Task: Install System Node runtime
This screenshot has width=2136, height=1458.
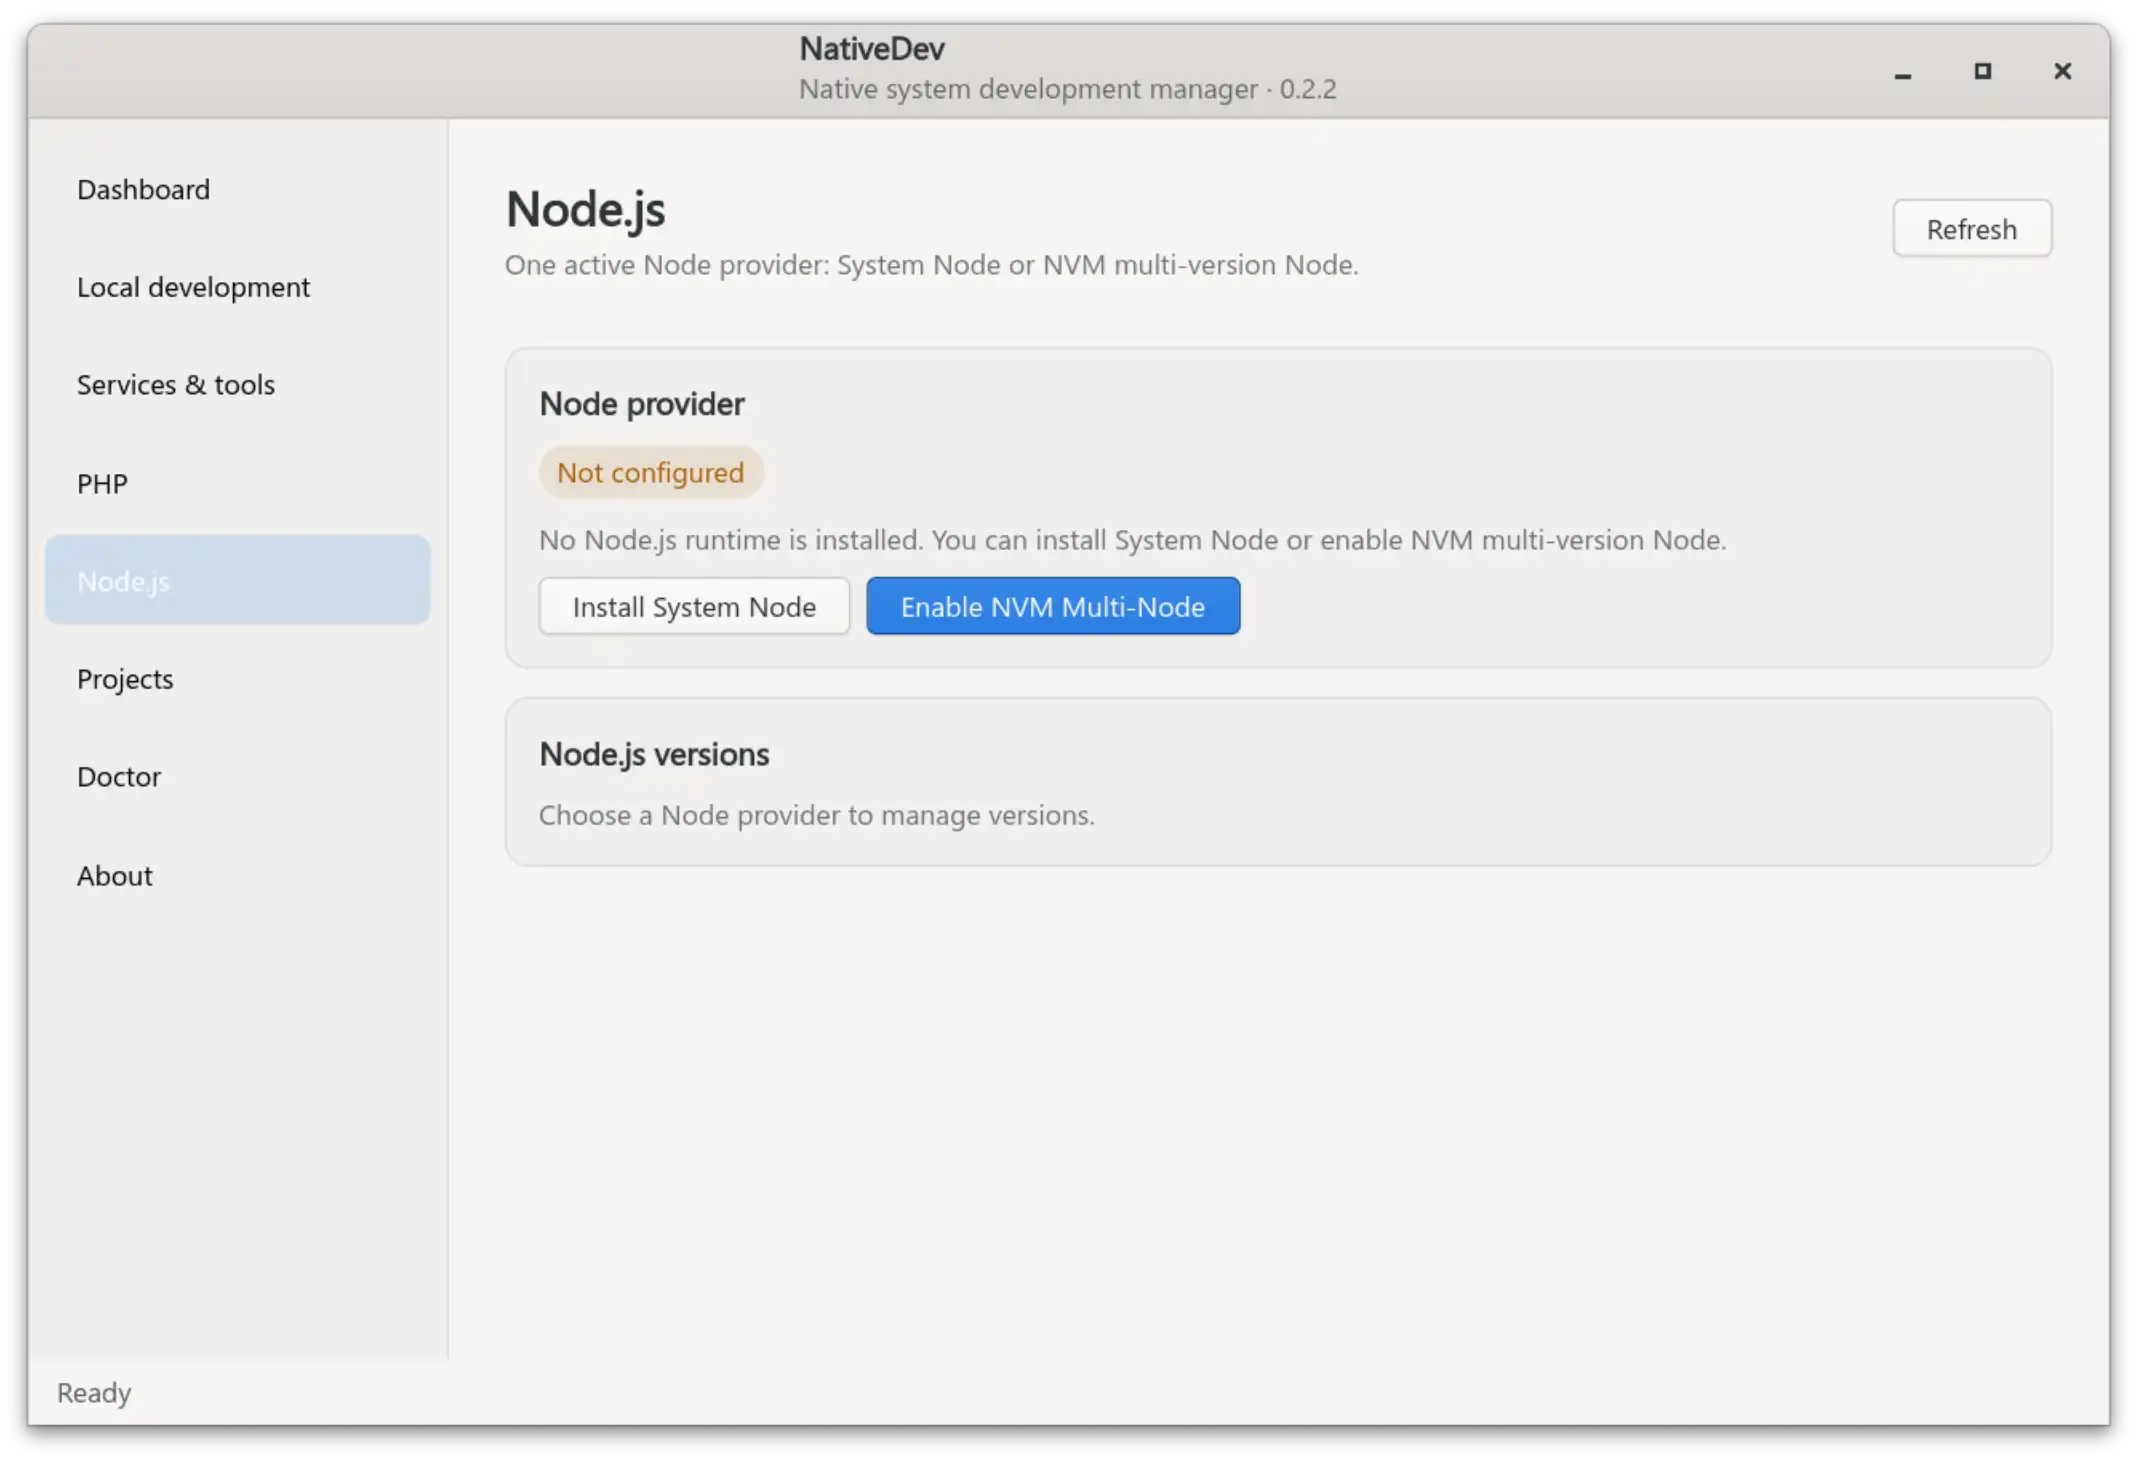Action: [x=694, y=606]
